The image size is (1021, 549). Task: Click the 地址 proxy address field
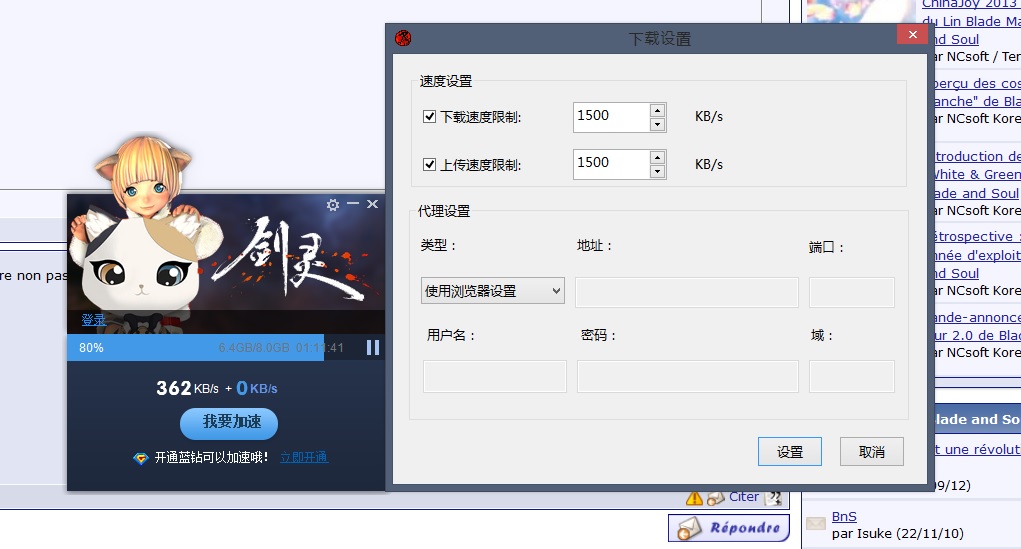(687, 292)
